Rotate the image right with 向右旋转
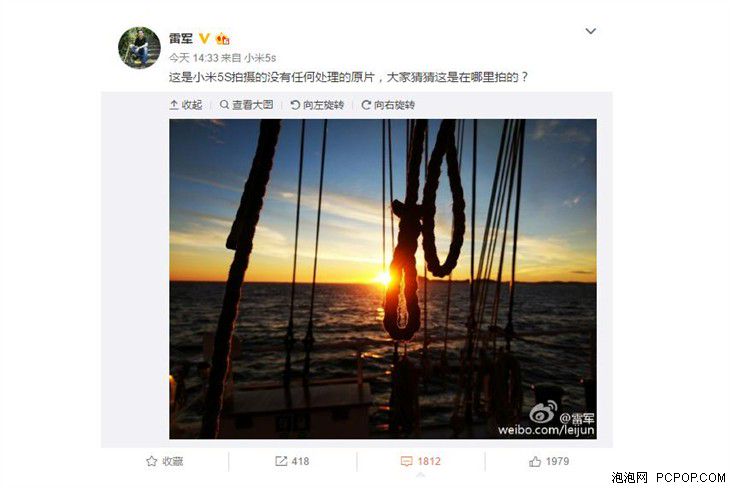730x488 pixels. [x=388, y=105]
